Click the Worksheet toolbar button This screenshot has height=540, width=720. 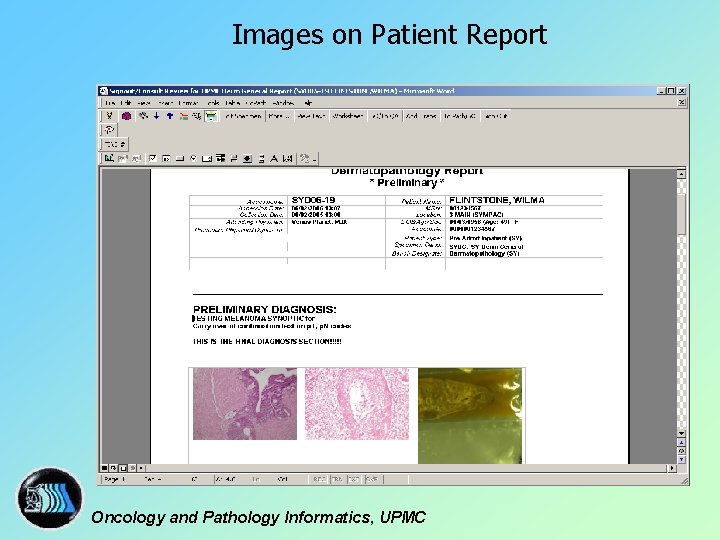[348, 116]
